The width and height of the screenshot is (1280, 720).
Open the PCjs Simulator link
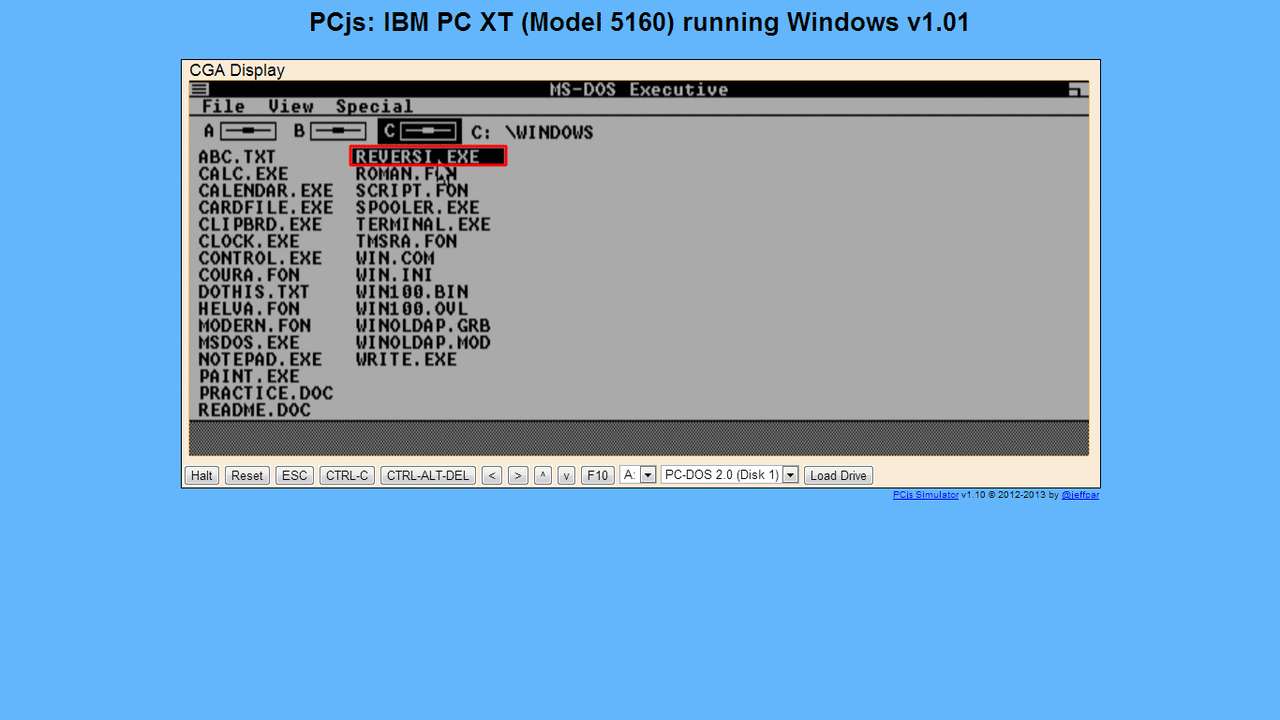926,495
